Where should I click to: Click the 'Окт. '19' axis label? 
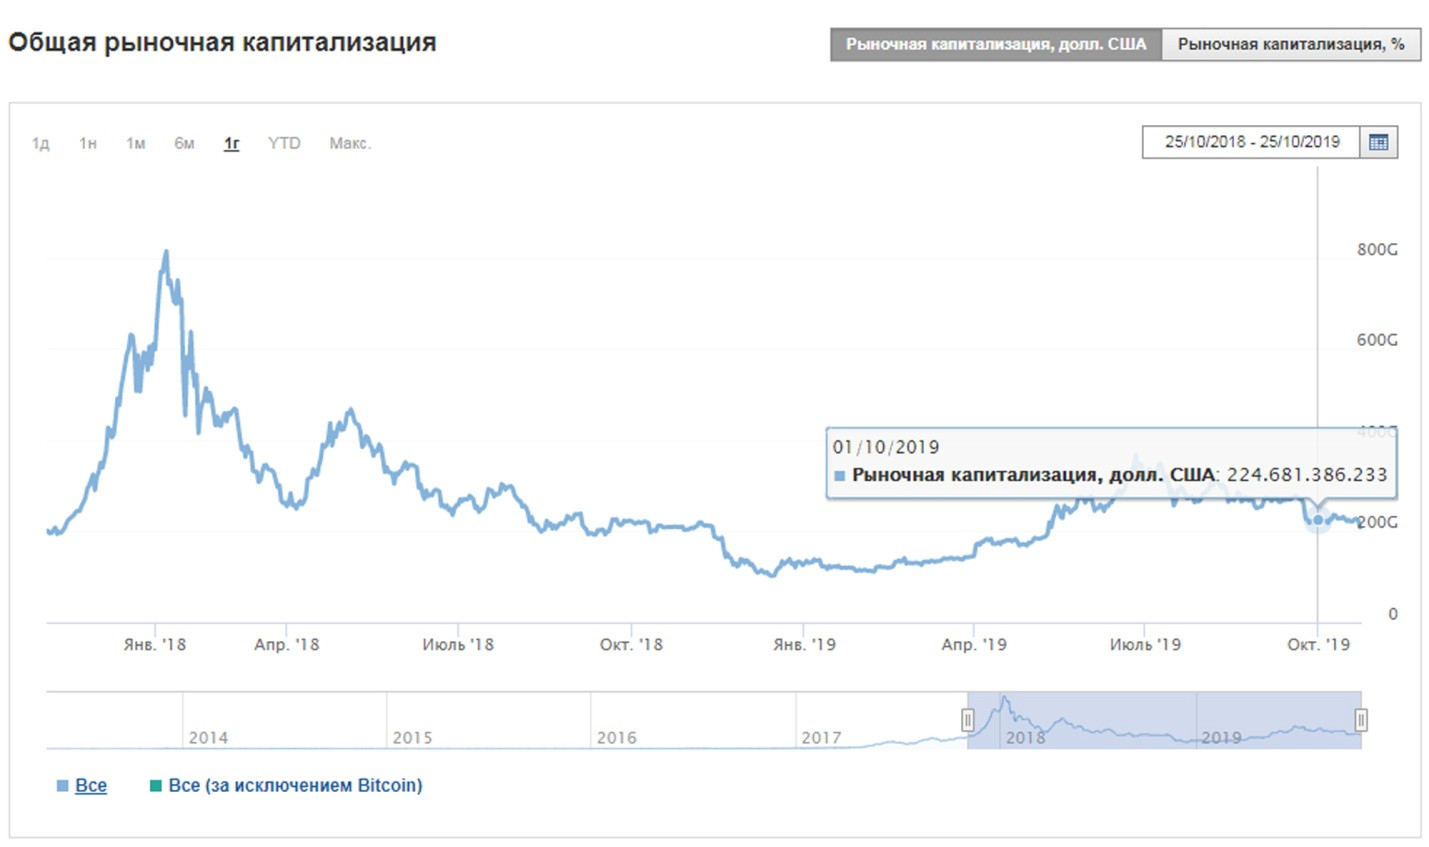(1318, 645)
